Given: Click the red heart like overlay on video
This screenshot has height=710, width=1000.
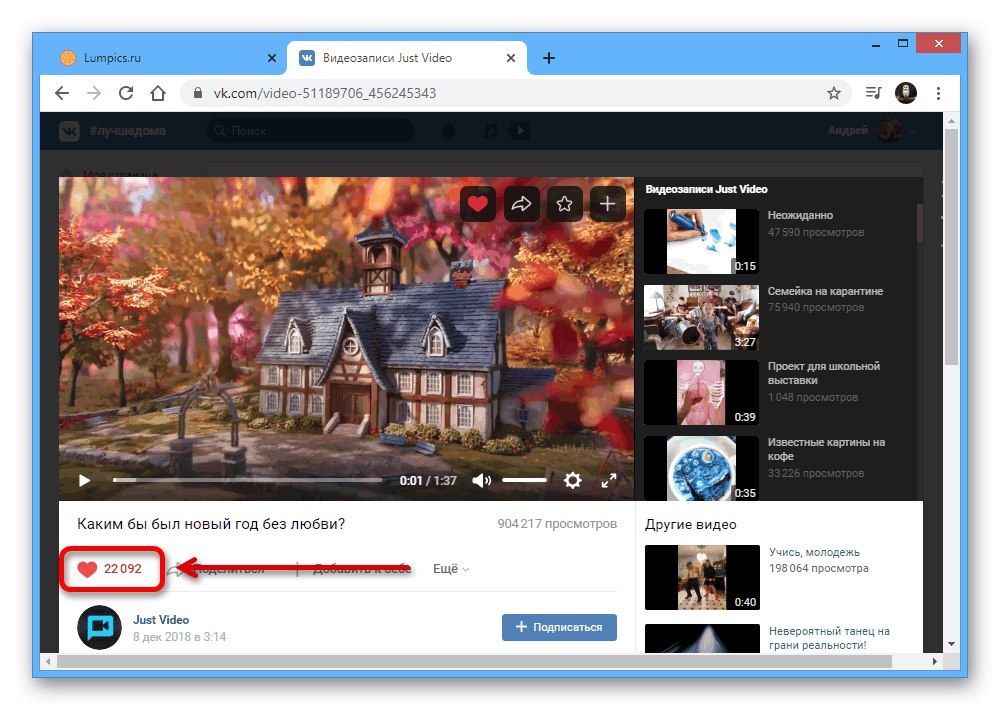Looking at the screenshot, I should pyautogui.click(x=478, y=204).
